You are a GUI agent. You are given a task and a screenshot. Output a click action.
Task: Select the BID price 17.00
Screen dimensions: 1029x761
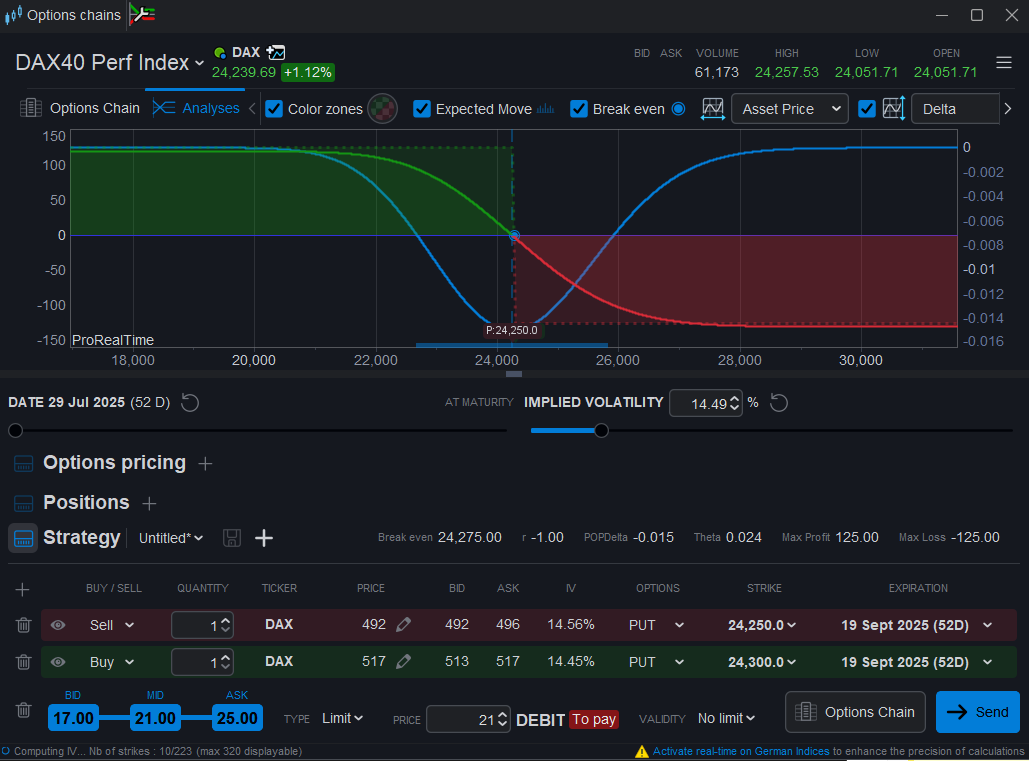73,718
